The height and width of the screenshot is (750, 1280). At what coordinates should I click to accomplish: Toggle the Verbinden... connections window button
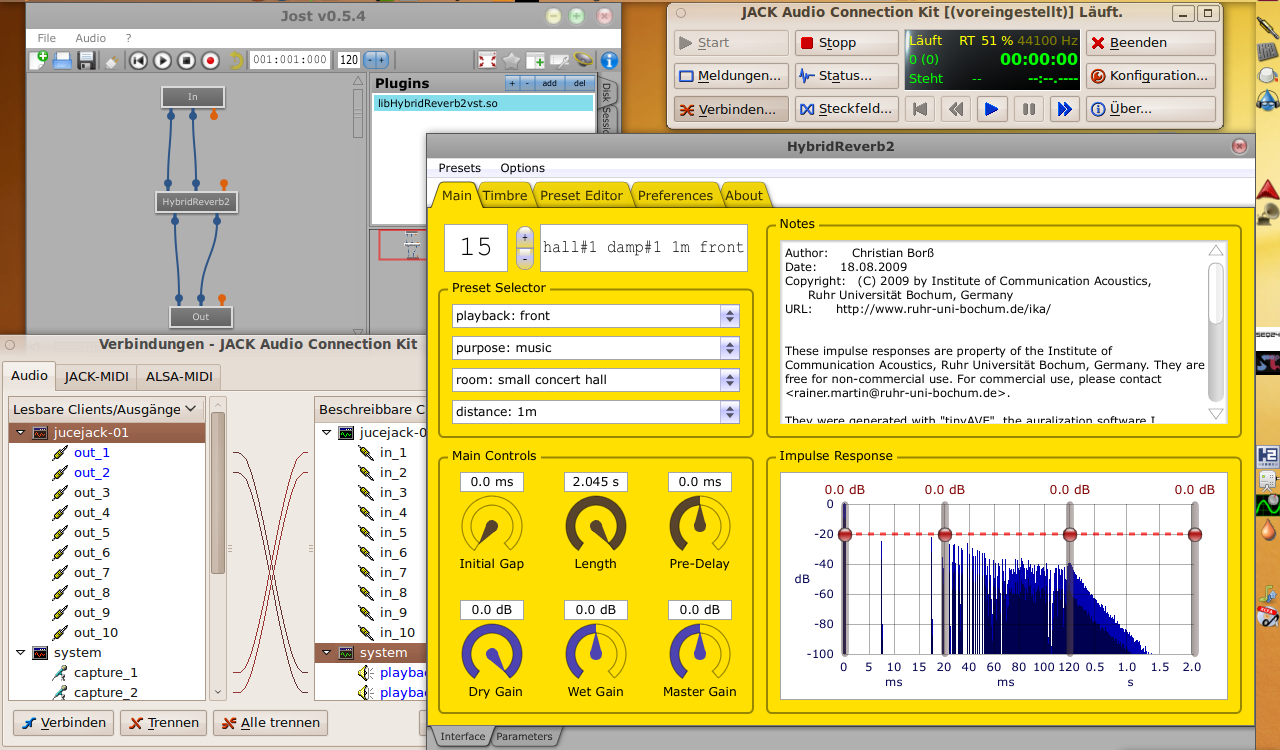727,109
